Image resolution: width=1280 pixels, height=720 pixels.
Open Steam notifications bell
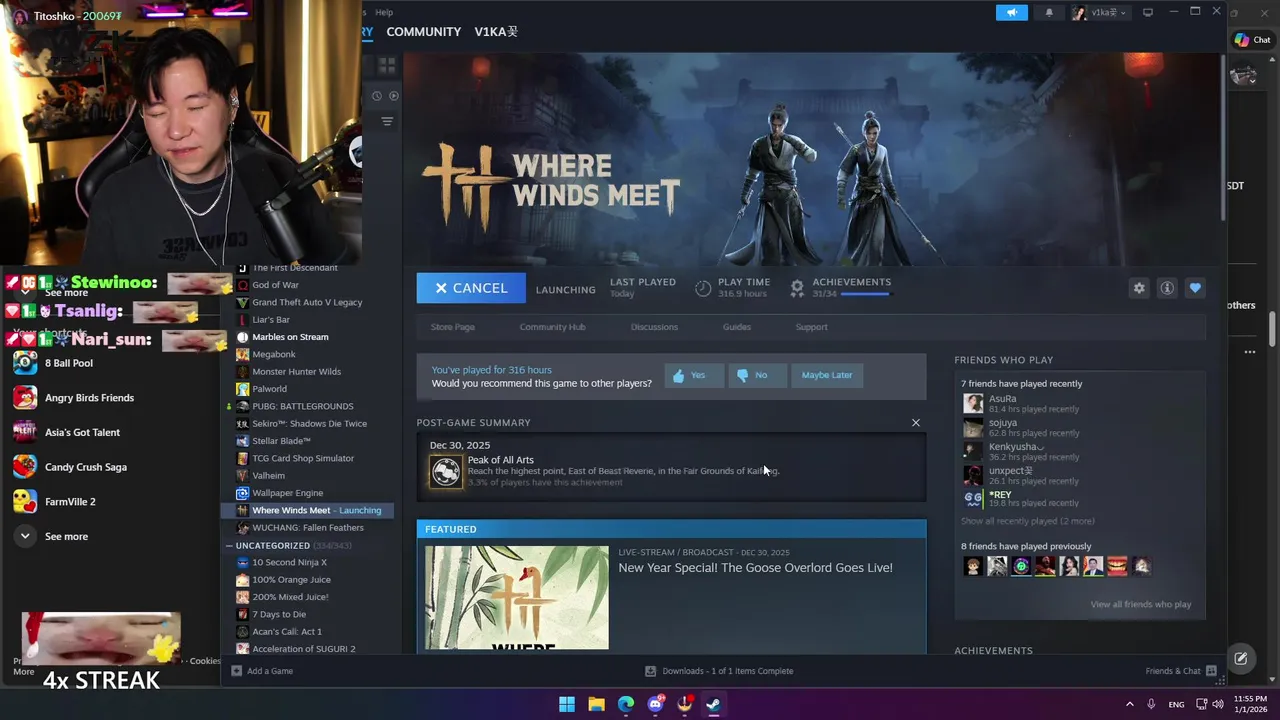pos(1049,12)
